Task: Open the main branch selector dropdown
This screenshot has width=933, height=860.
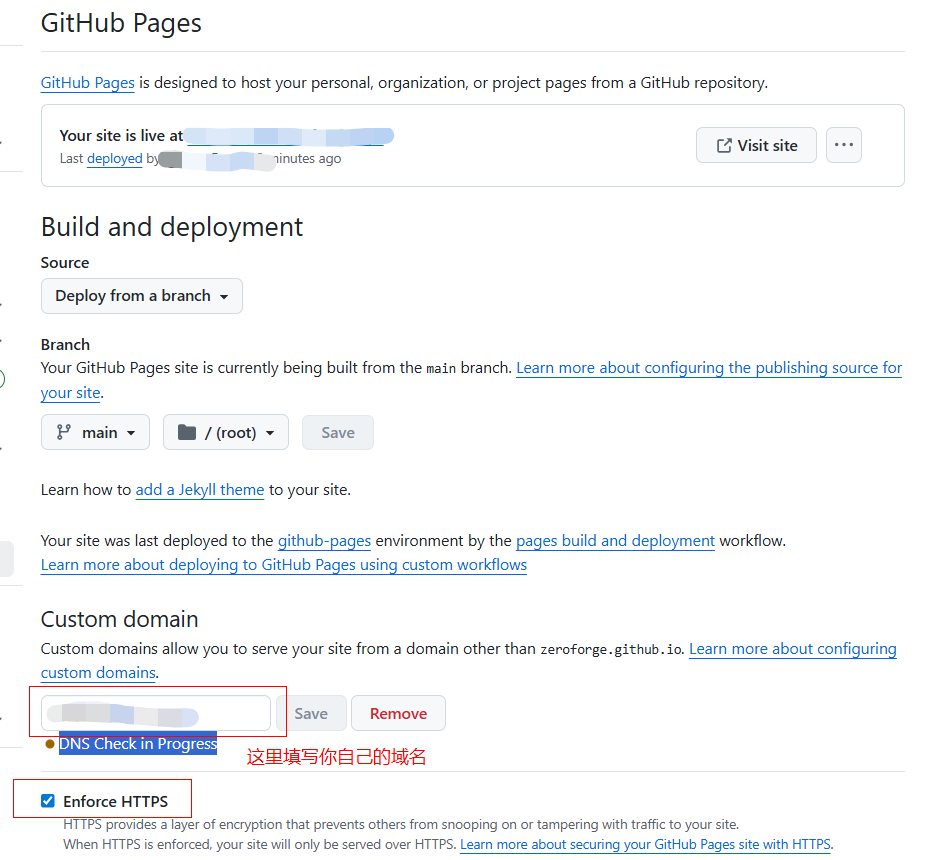Action: click(95, 432)
